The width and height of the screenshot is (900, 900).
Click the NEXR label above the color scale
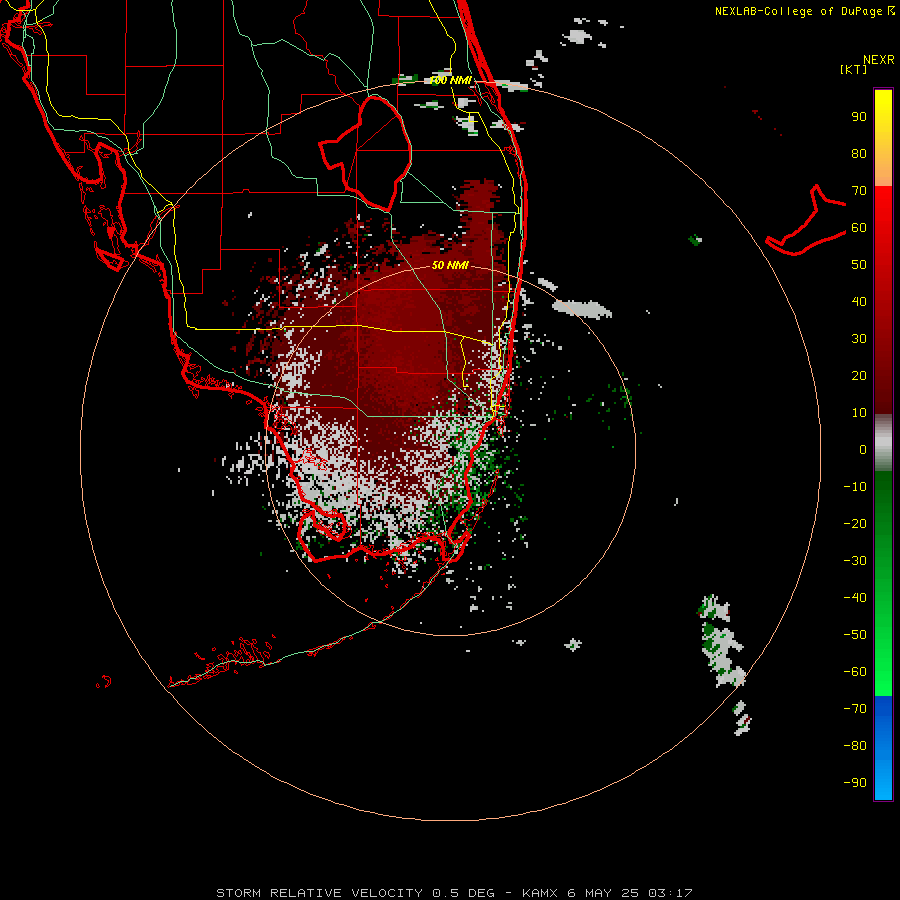click(879, 60)
